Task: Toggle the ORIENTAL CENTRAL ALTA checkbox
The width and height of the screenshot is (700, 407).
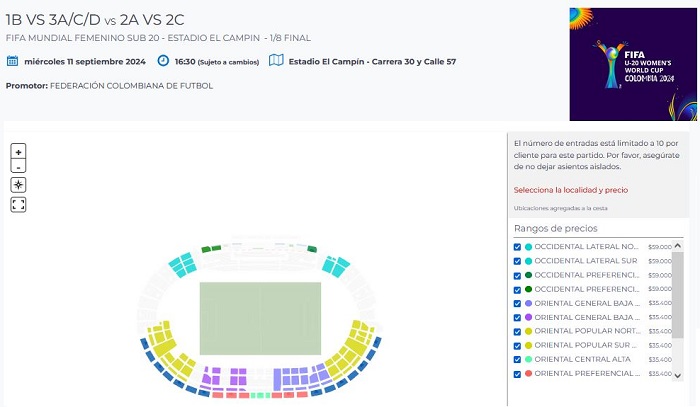Action: pos(517,359)
